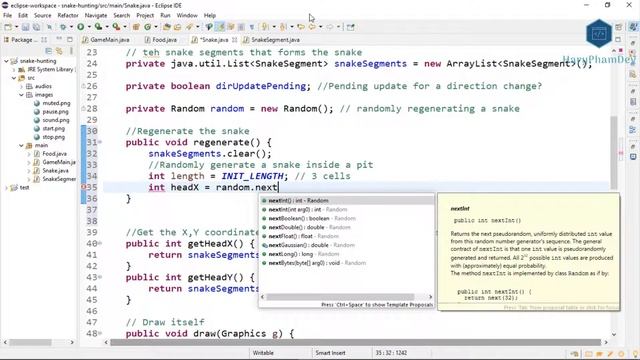Choose nextBytes(byte[] arg0) proposal
This screenshot has width=640, height=360.
[347, 263]
